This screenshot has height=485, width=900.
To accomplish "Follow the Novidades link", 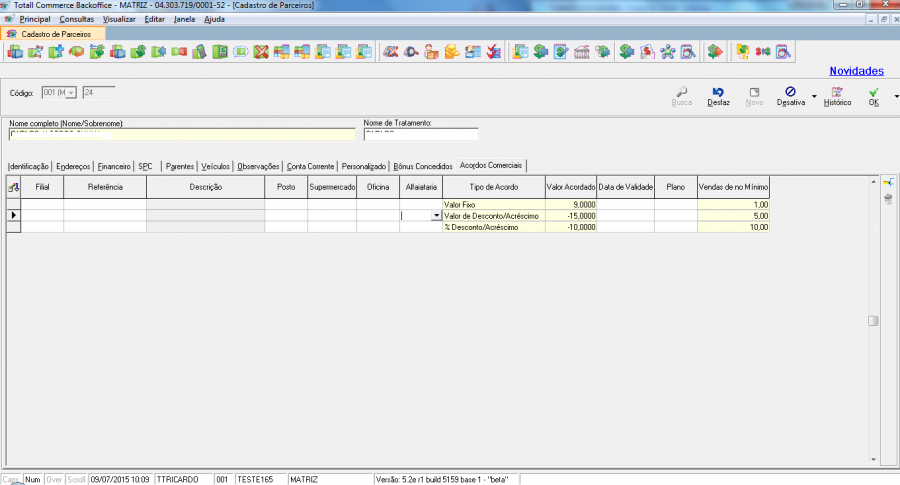I will 856,71.
